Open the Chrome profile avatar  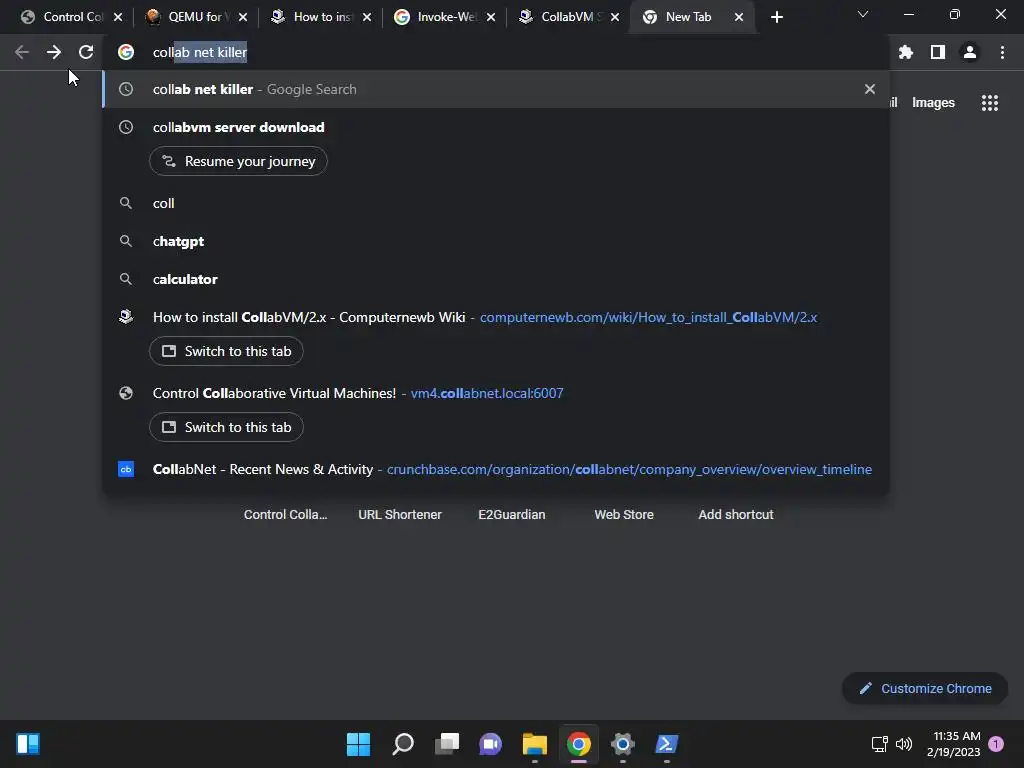pyautogui.click(x=970, y=52)
